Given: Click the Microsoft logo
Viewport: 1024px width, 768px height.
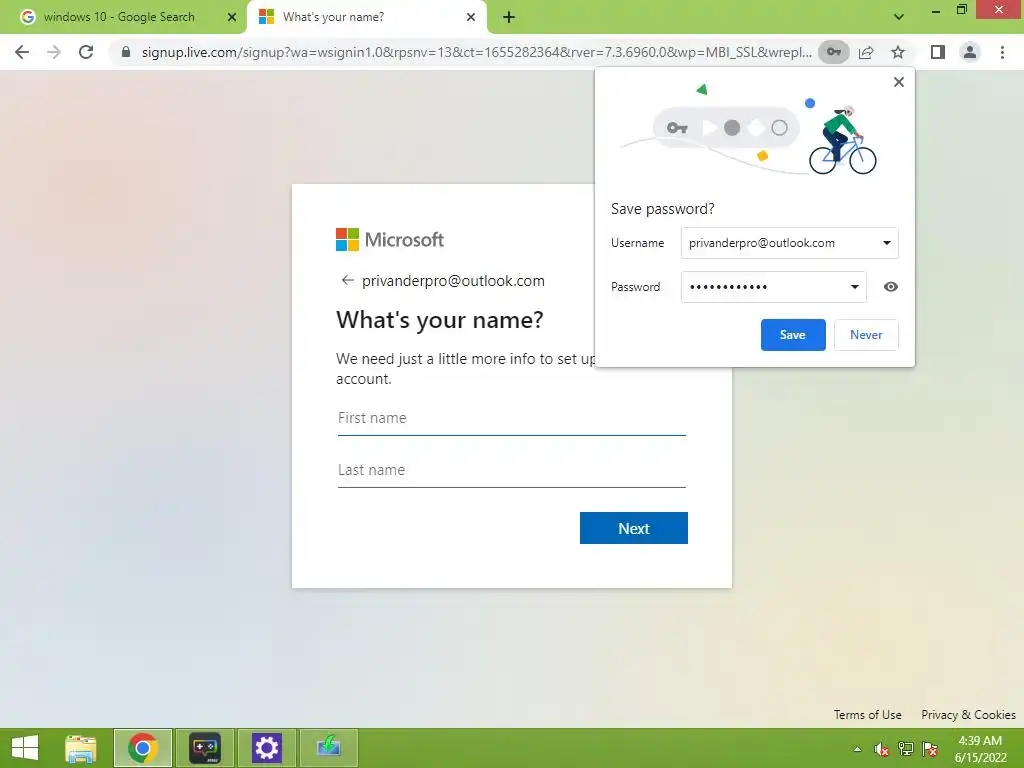Looking at the screenshot, I should 390,240.
